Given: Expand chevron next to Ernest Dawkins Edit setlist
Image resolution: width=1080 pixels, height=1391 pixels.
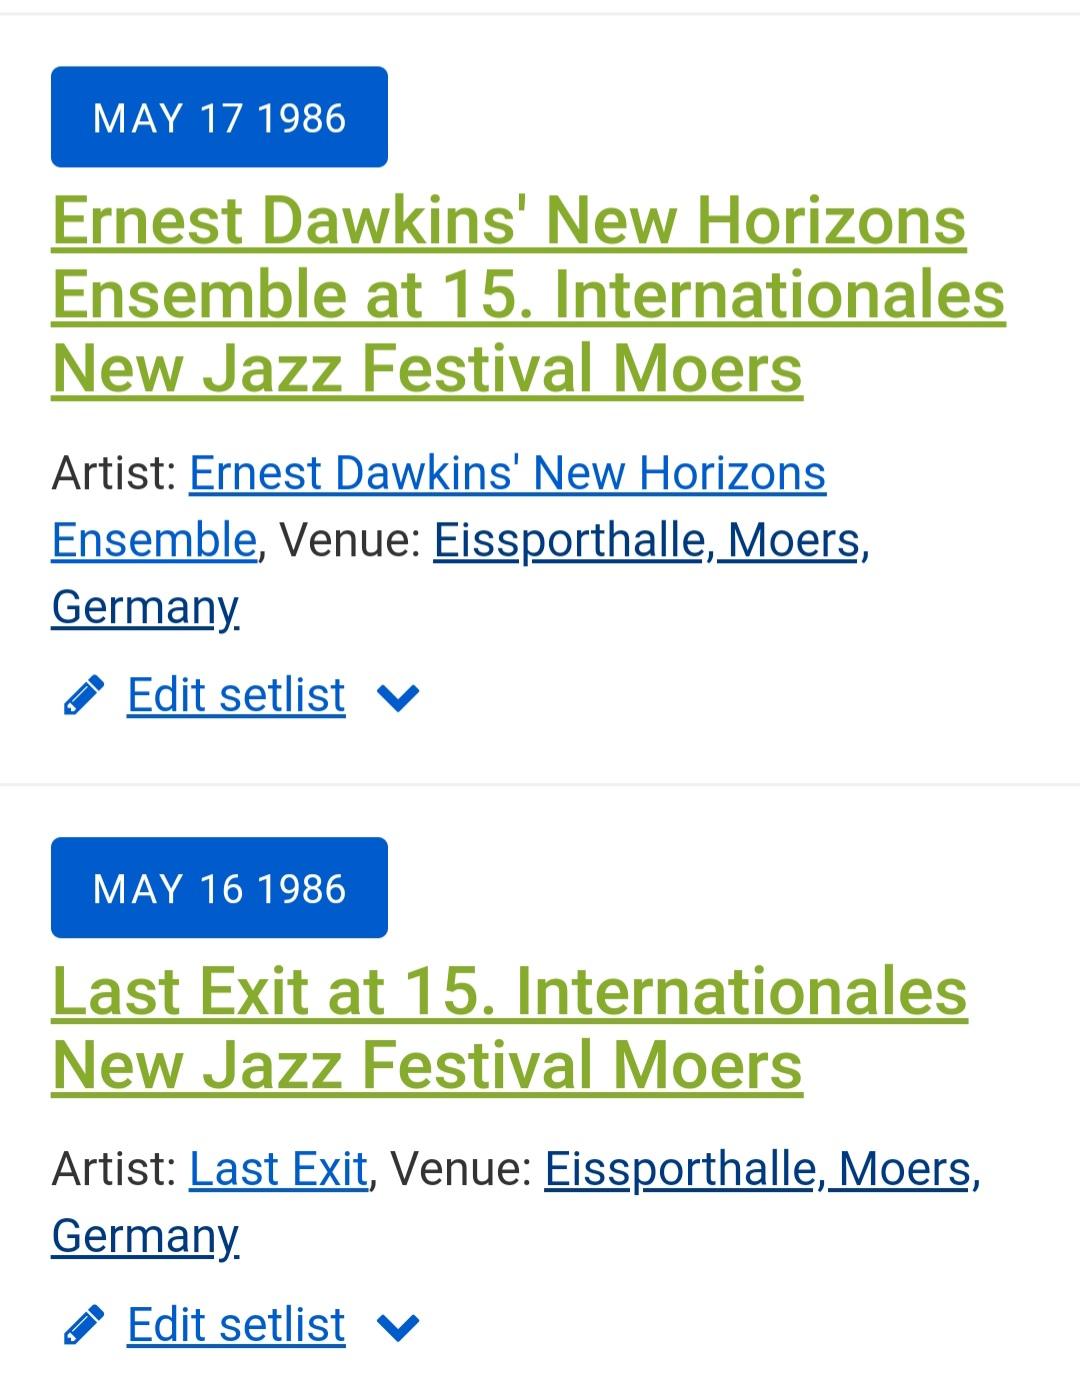Looking at the screenshot, I should [x=398, y=697].
